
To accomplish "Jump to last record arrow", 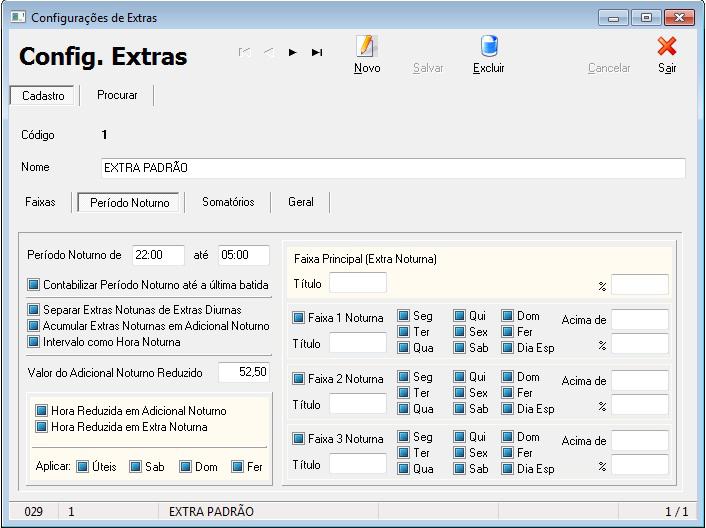I will [x=317, y=52].
